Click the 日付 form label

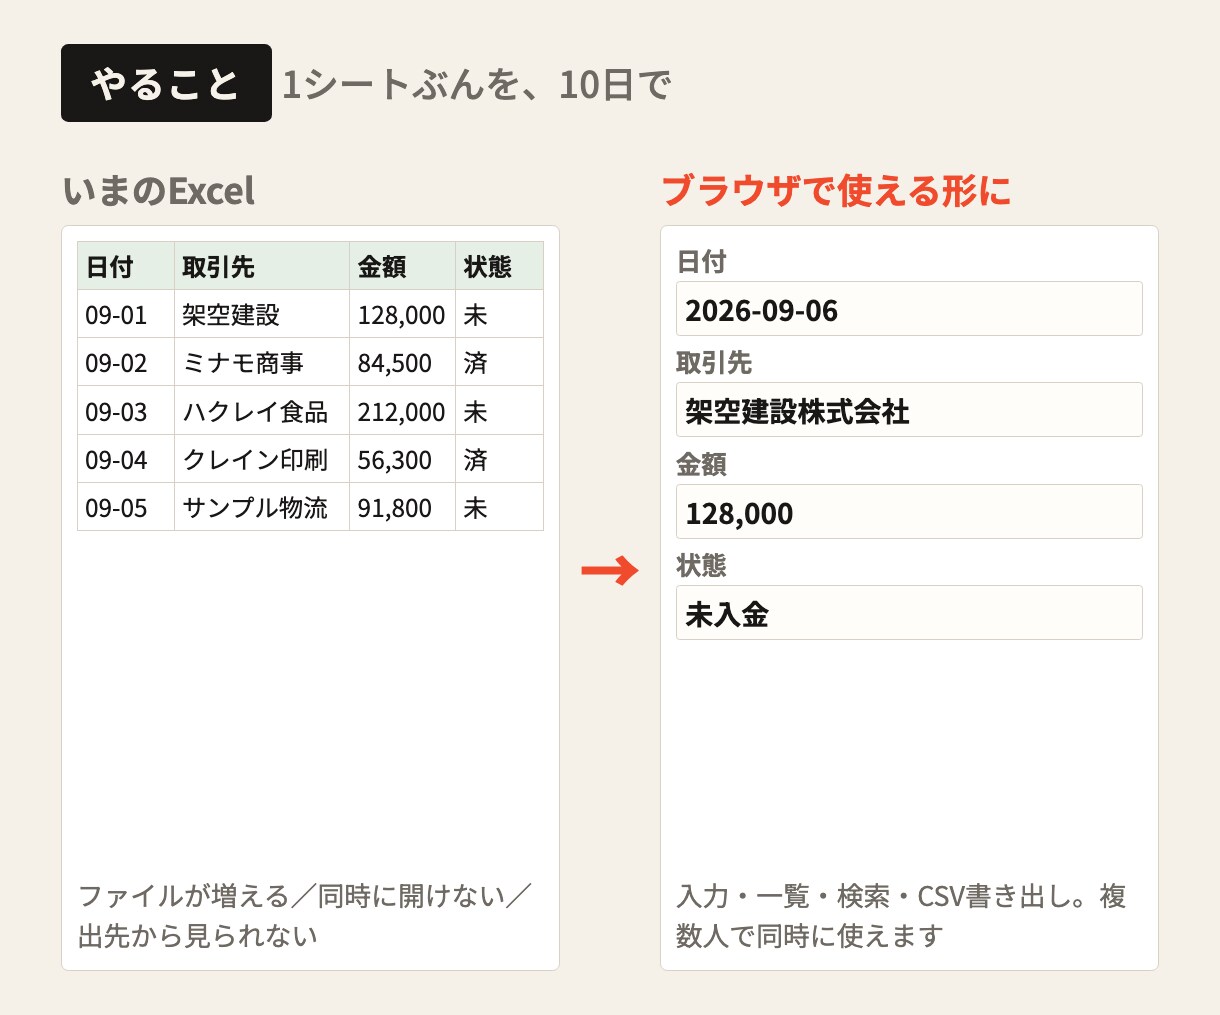click(x=701, y=261)
